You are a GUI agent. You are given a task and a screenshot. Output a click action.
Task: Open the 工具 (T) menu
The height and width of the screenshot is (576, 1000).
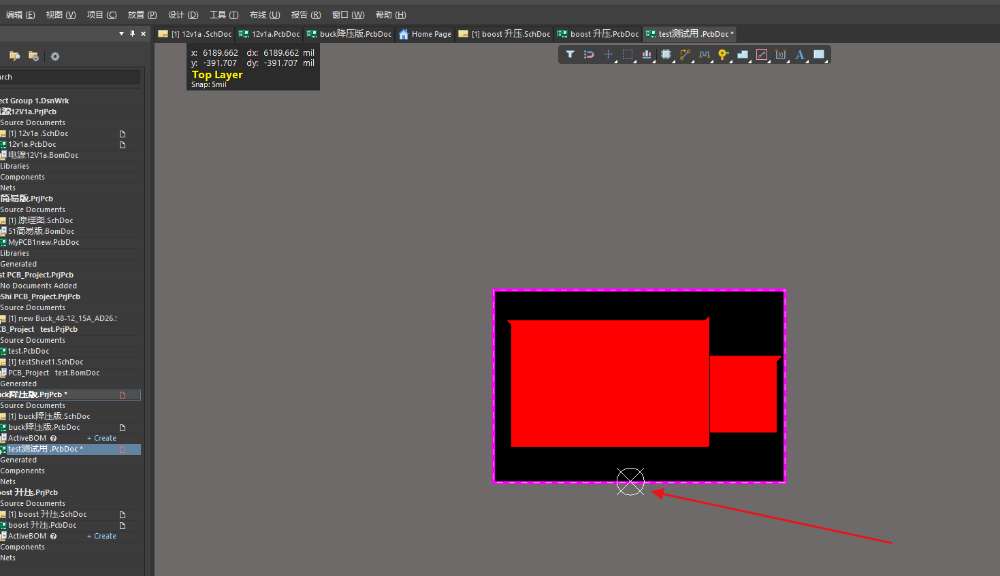pos(224,15)
